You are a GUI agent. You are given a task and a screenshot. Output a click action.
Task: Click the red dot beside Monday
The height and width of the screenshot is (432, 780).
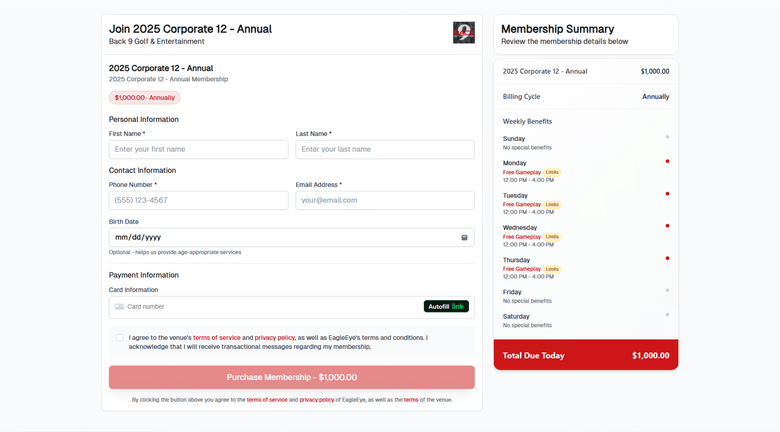tap(667, 161)
